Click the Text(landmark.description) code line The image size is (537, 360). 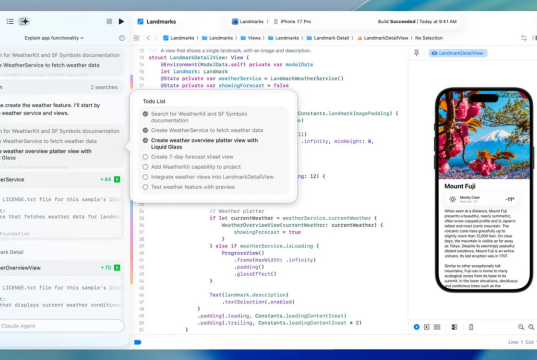pos(249,295)
